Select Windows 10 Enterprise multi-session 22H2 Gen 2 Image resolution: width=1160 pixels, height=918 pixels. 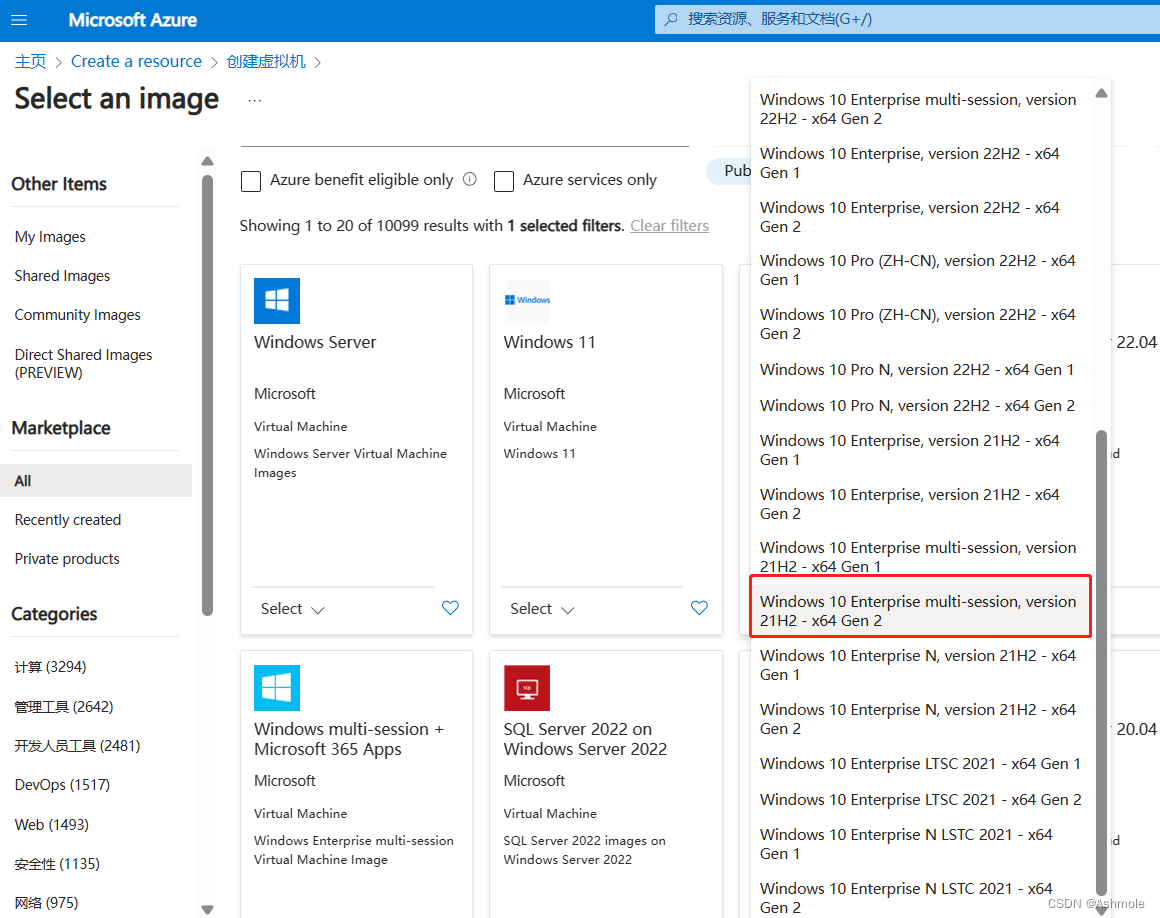point(920,109)
